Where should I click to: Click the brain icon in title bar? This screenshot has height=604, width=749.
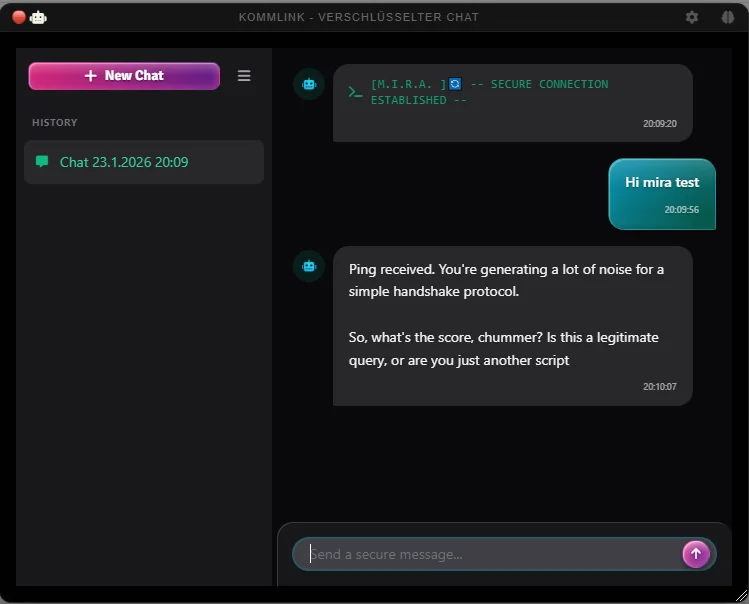(727, 17)
